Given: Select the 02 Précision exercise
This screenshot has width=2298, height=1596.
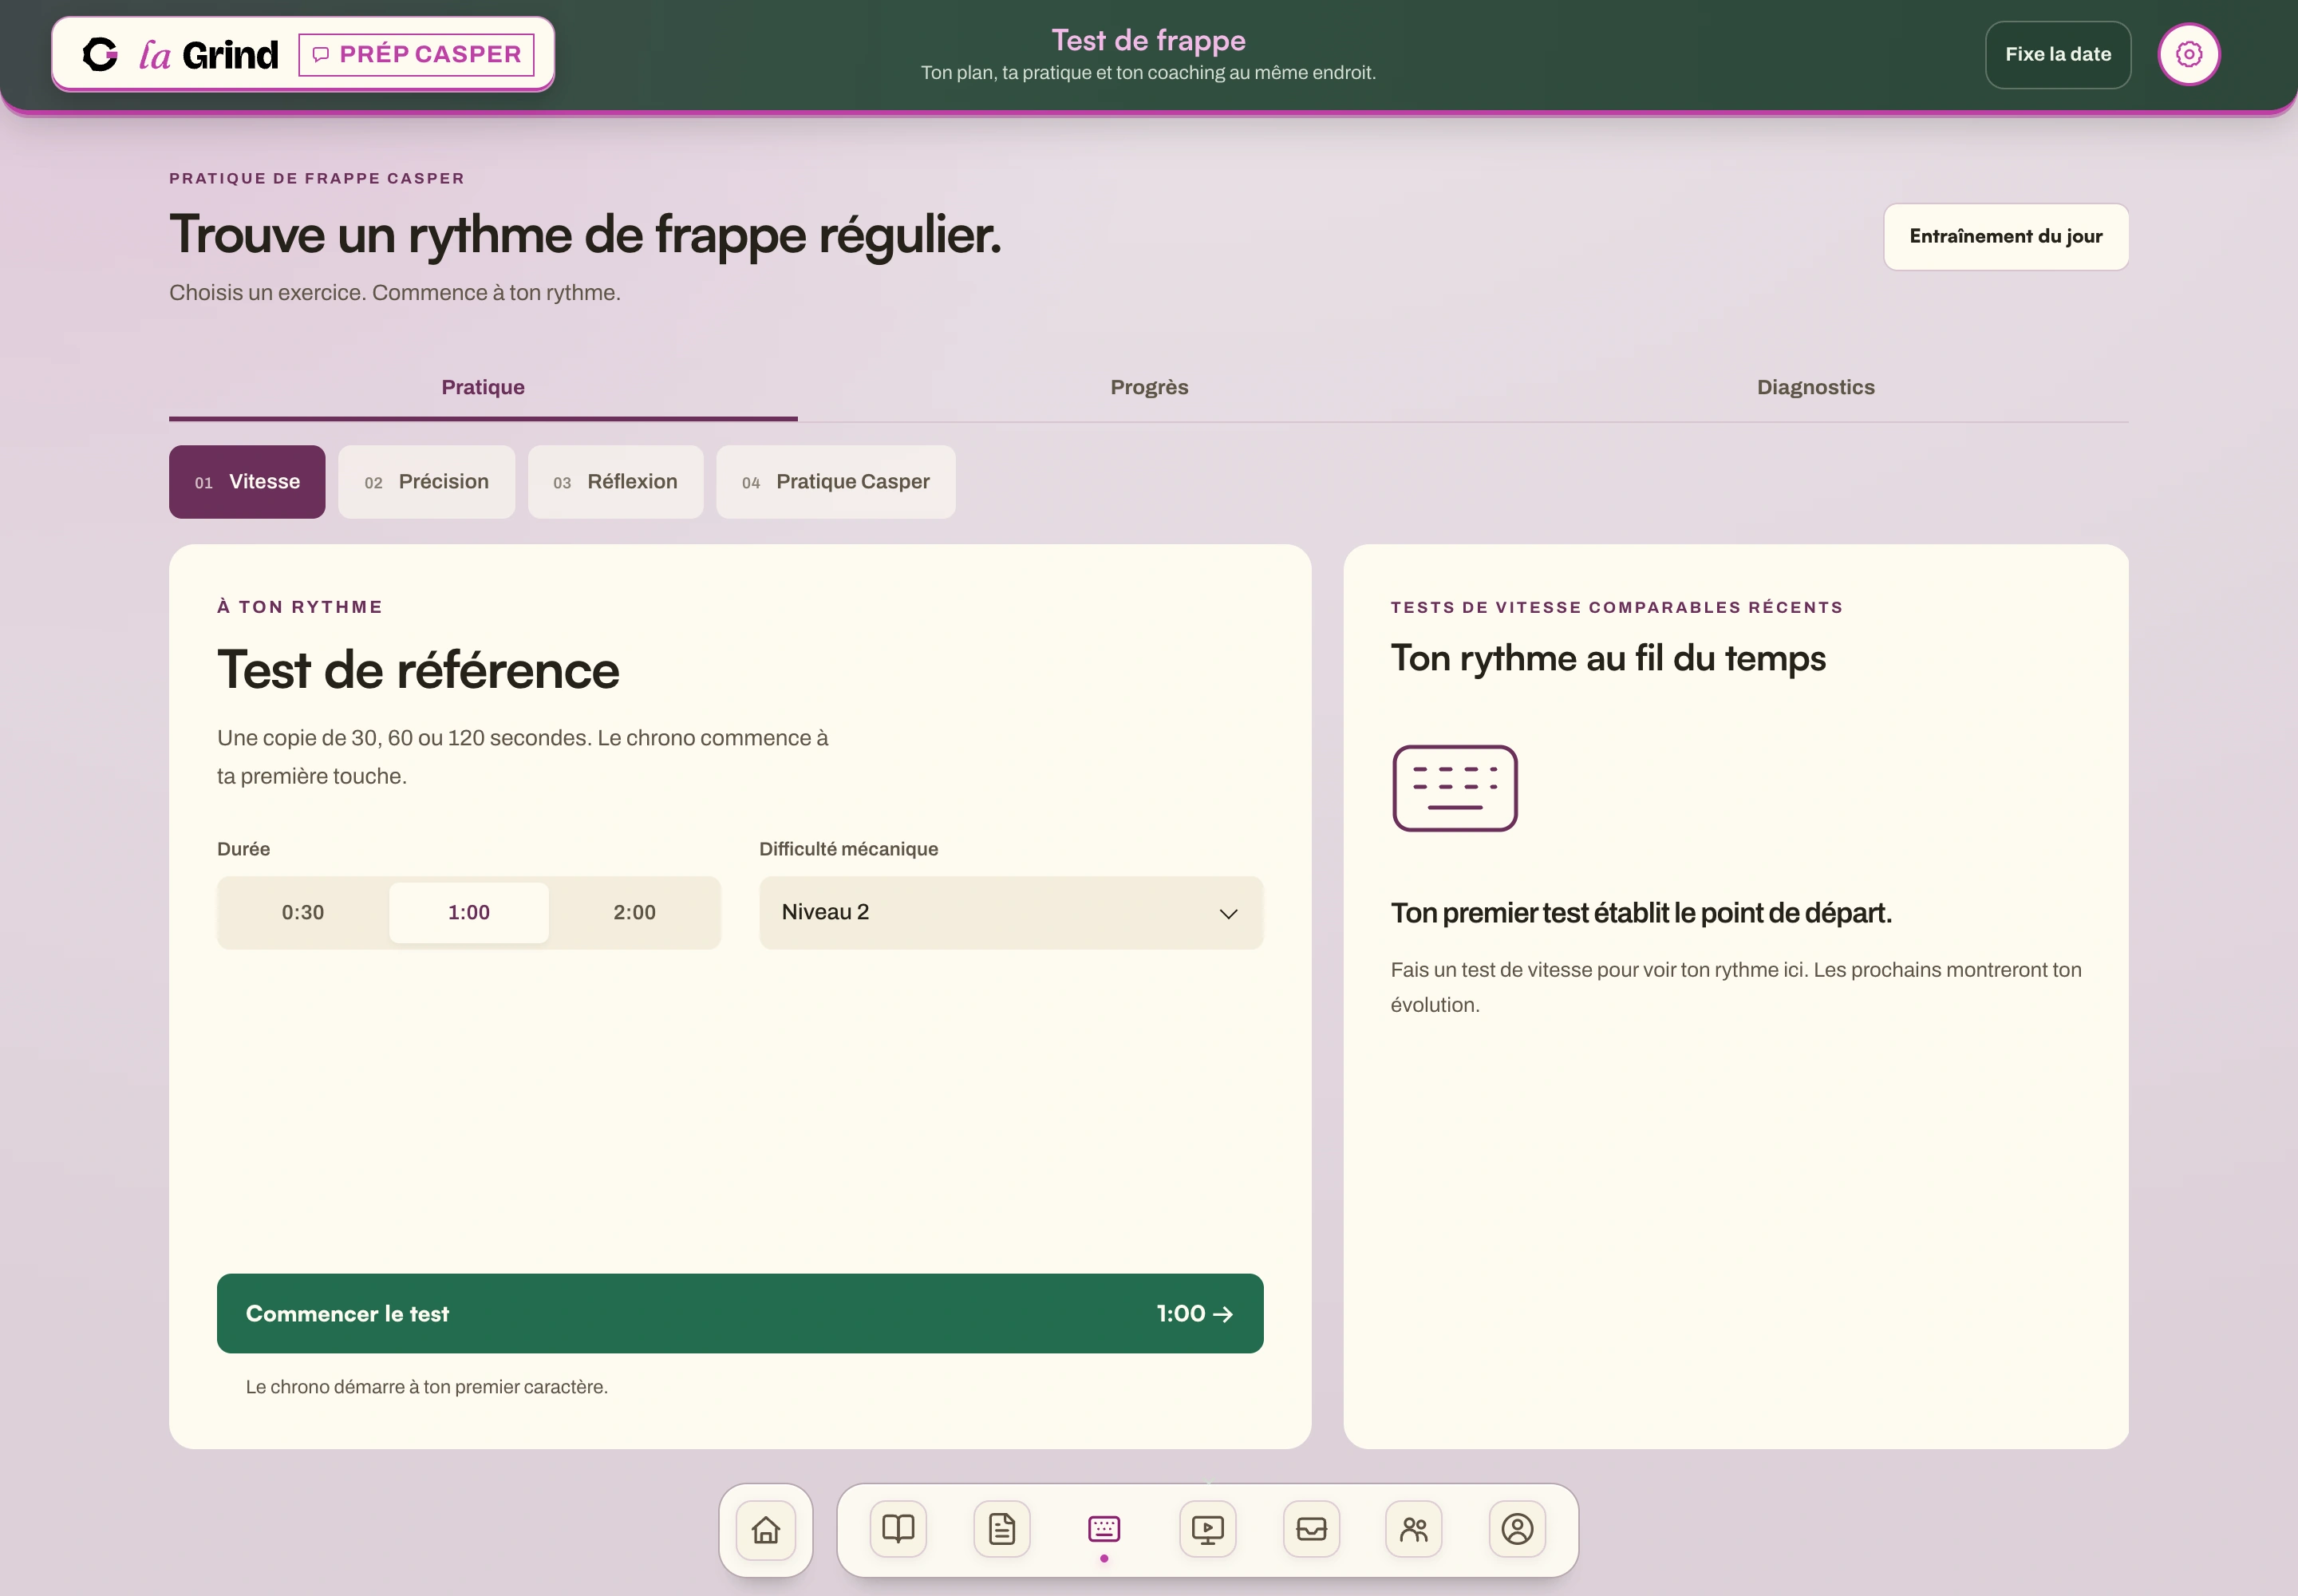Looking at the screenshot, I should coord(426,482).
